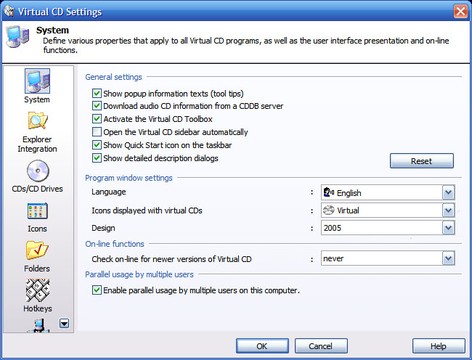Uncheck Enable parallel usage by multiple users
The height and width of the screenshot is (360, 472).
pyautogui.click(x=97, y=290)
